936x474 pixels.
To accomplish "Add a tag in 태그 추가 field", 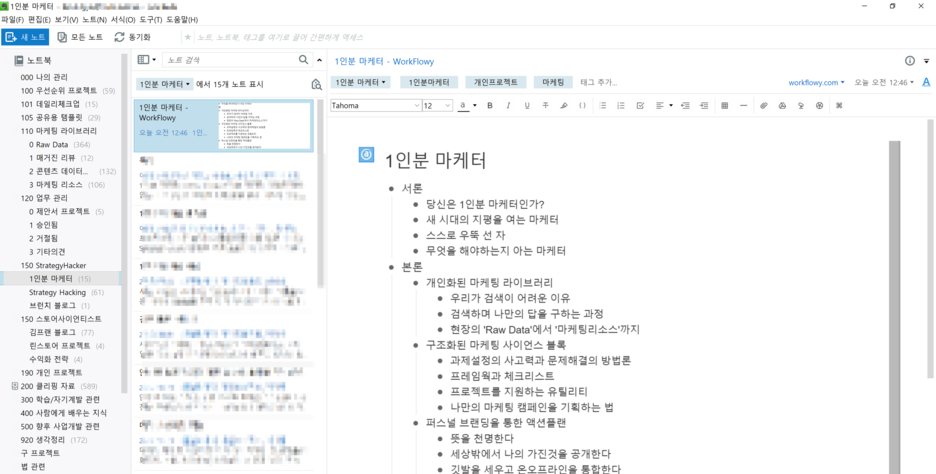I will pyautogui.click(x=599, y=82).
